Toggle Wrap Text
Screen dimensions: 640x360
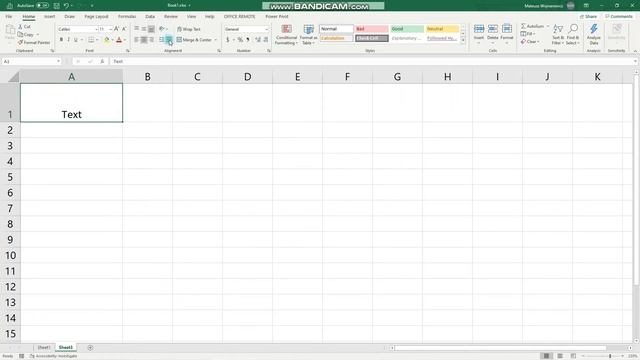188,29
